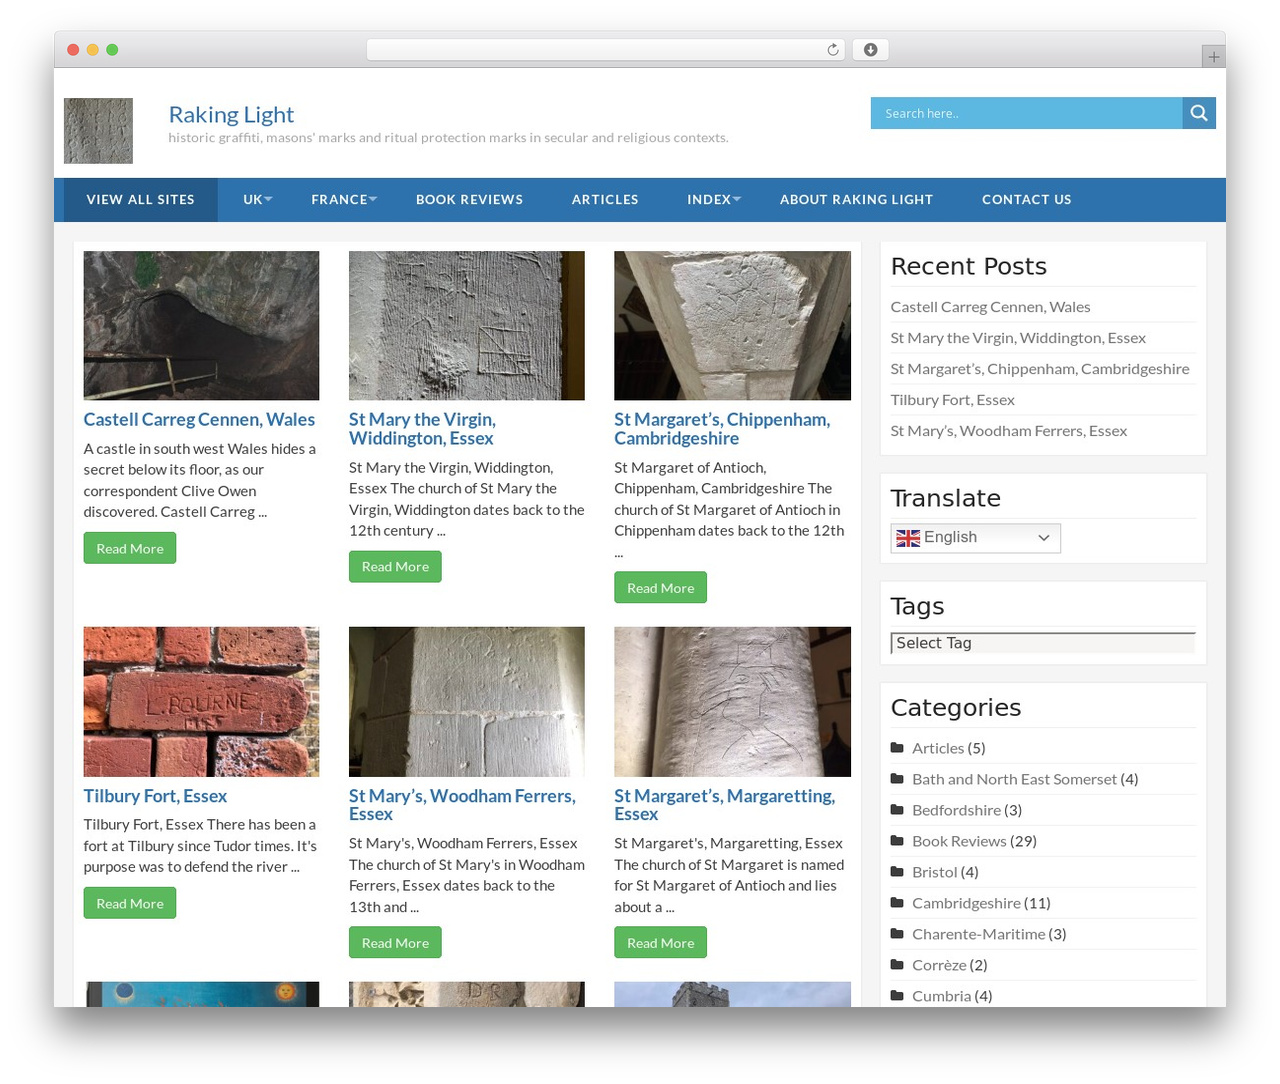Open recent post St Mary's, Woodham Ferrers
Viewport: 1280px width, 1084px height.
pos(1008,431)
